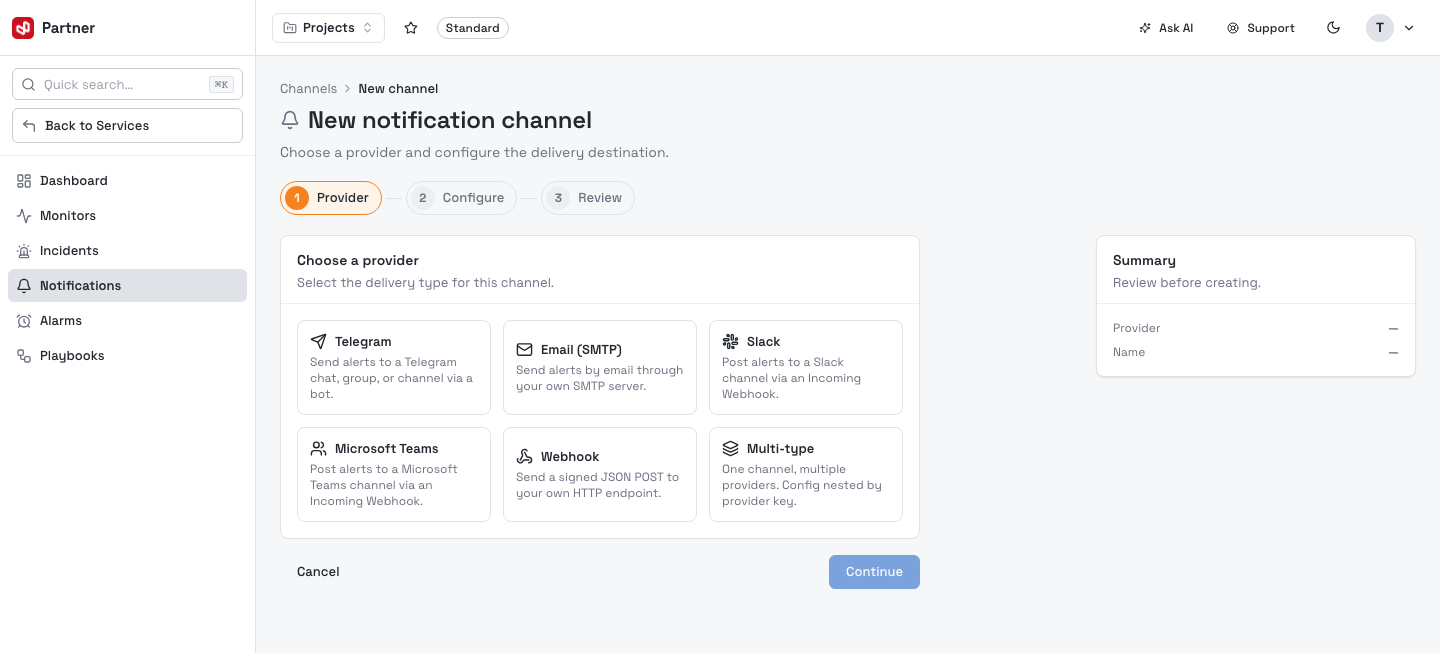
Task: Expand the user account menu chevron
Action: pos(1409,28)
